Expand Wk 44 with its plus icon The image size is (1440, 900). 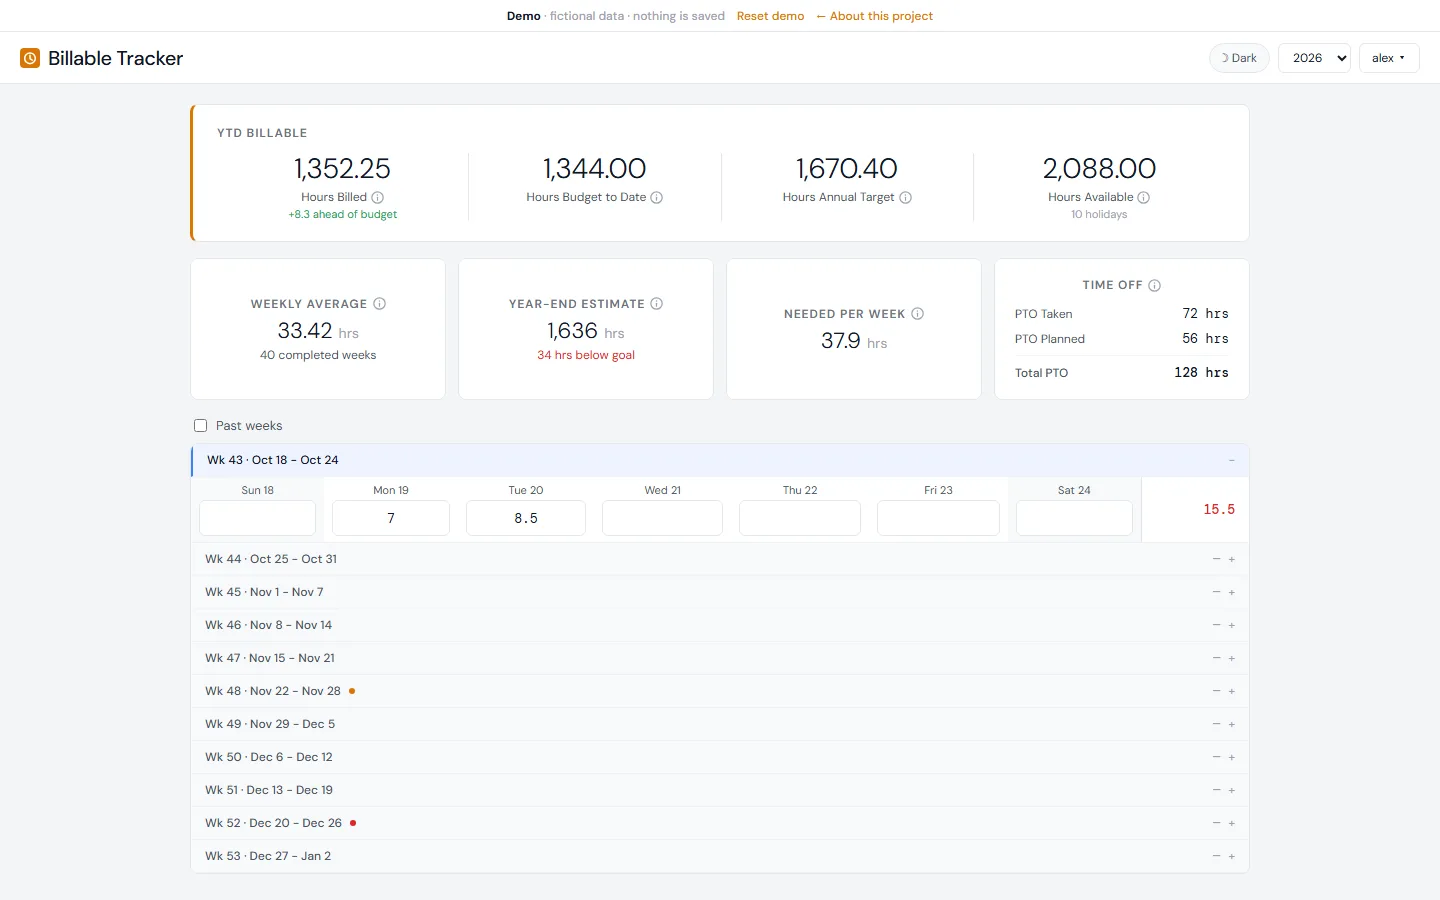[x=1232, y=559]
